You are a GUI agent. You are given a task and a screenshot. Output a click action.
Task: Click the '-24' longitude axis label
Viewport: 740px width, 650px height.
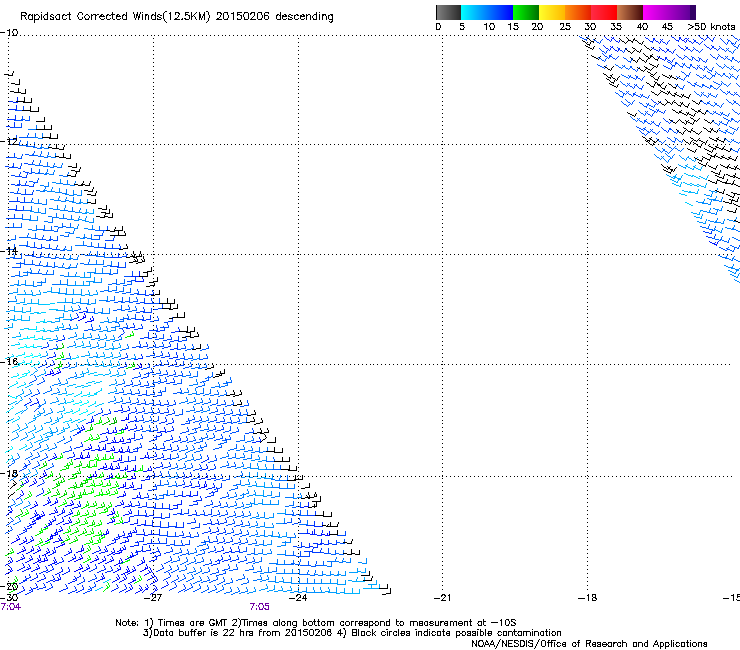click(297, 598)
